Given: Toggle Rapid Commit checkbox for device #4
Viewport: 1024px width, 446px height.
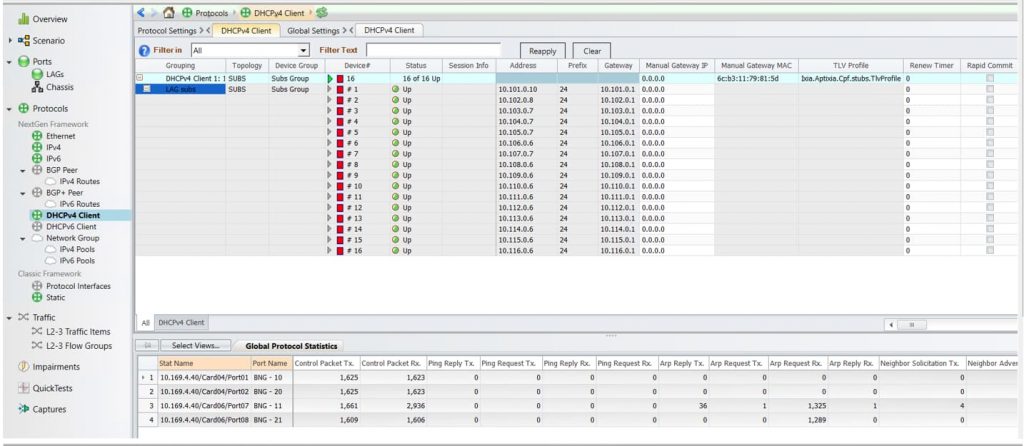Looking at the screenshot, I should tap(990, 121).
